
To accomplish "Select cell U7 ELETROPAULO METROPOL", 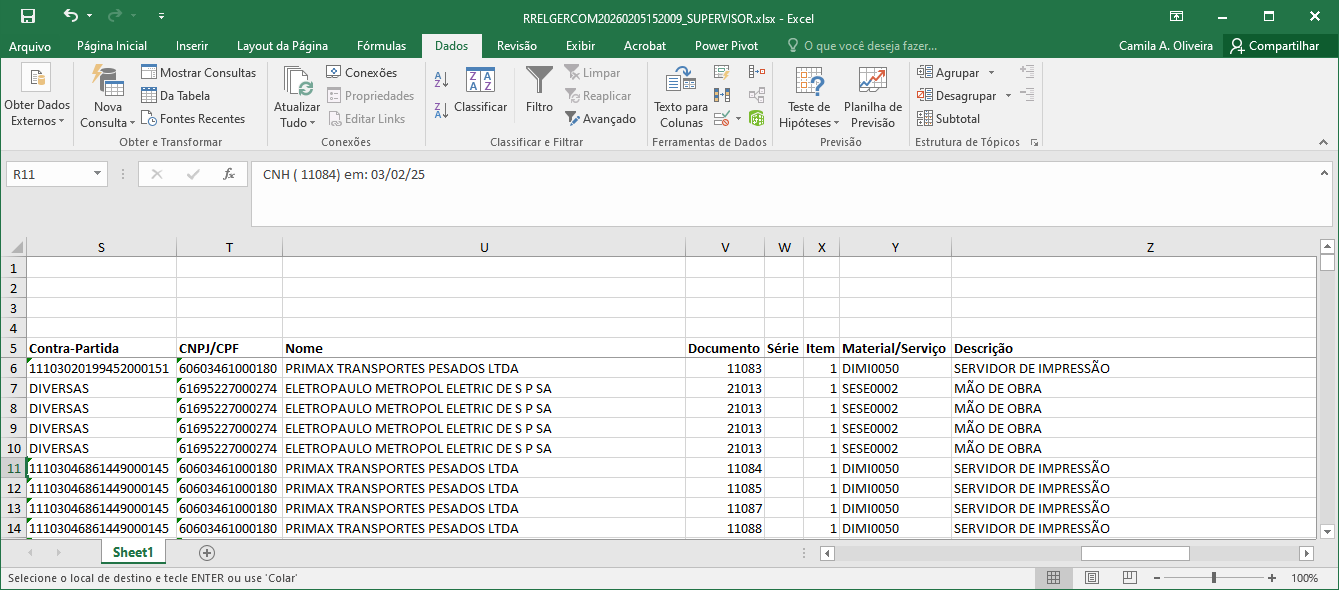I will (x=483, y=388).
